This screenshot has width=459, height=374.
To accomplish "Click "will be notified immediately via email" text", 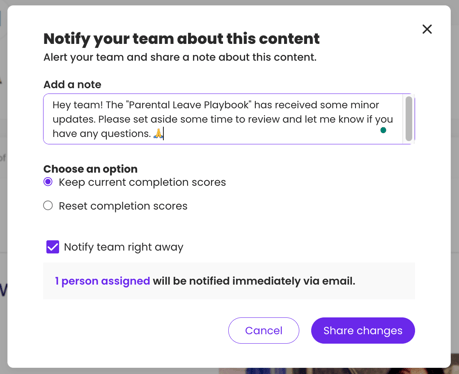I will click(x=254, y=281).
